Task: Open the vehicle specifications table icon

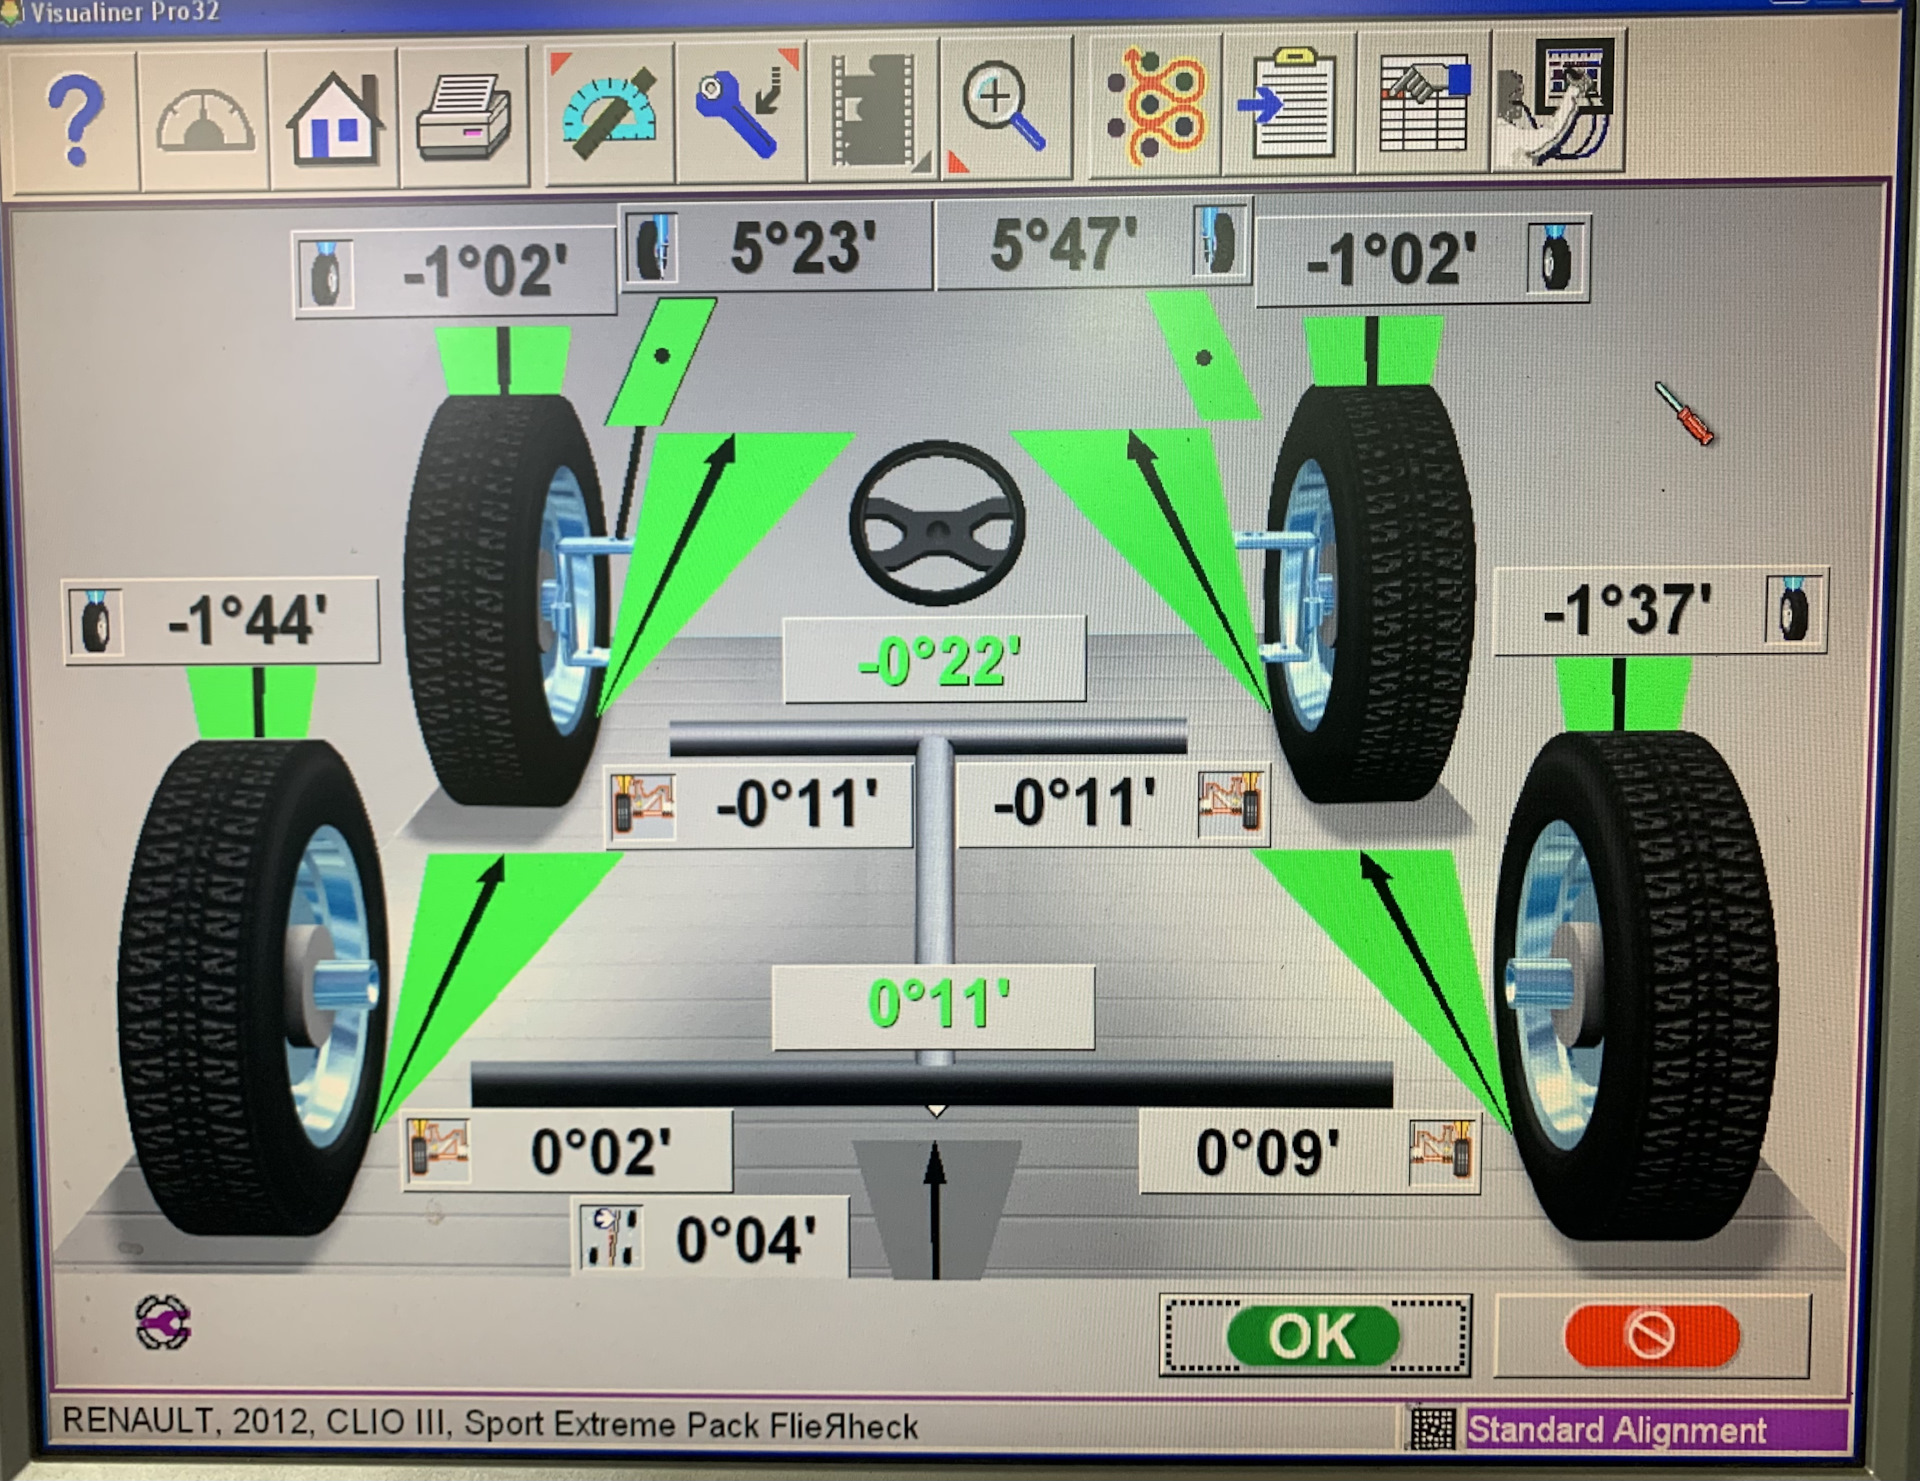Action: click(1423, 104)
